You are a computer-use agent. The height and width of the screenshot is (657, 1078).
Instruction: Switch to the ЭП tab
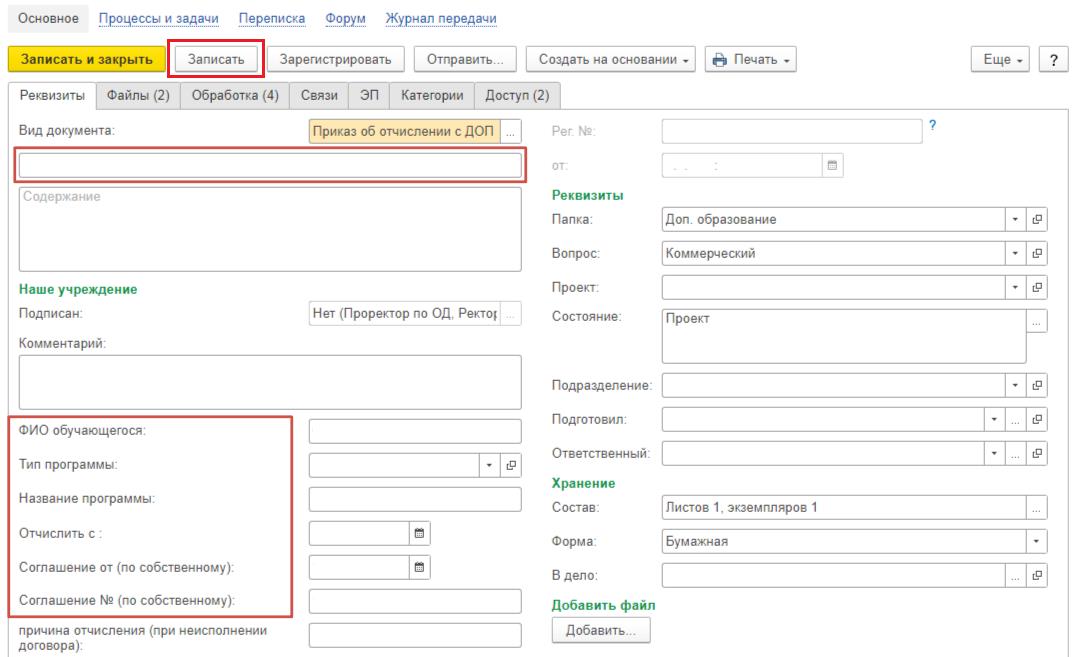click(x=369, y=96)
